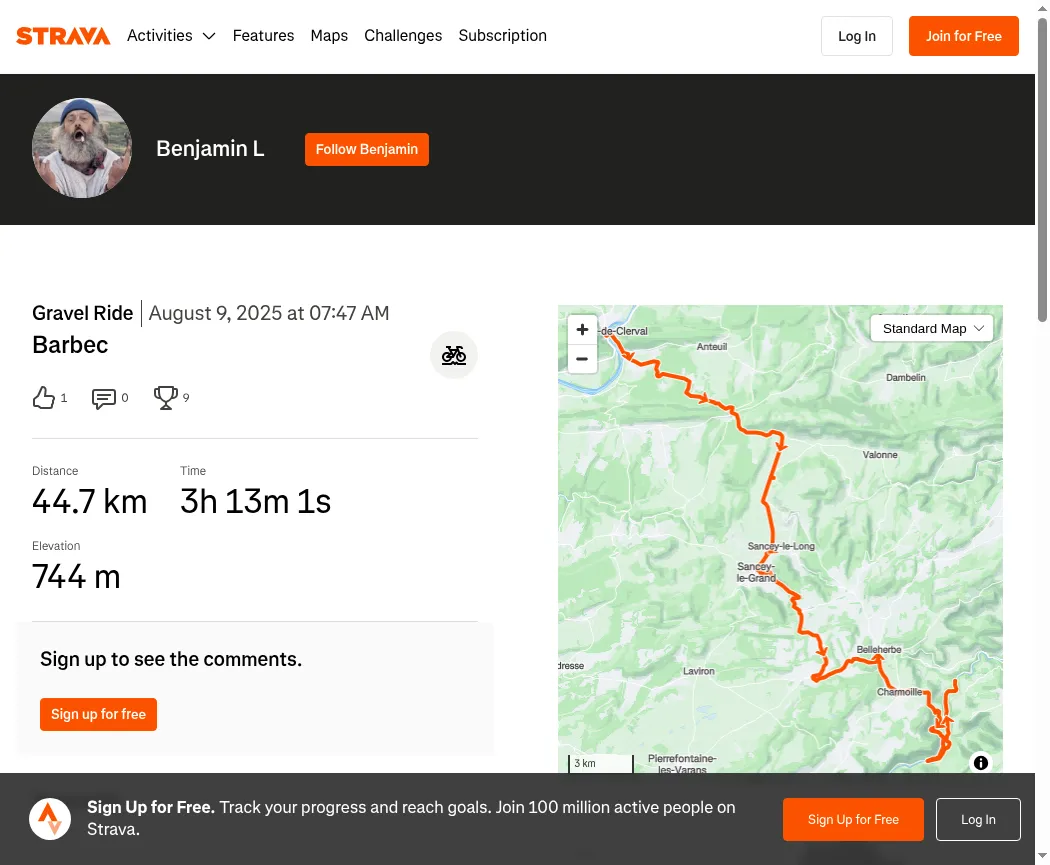Screen dimensions: 1050x865
Task: Give kudos with the thumbs-up icon
Action: point(44,398)
